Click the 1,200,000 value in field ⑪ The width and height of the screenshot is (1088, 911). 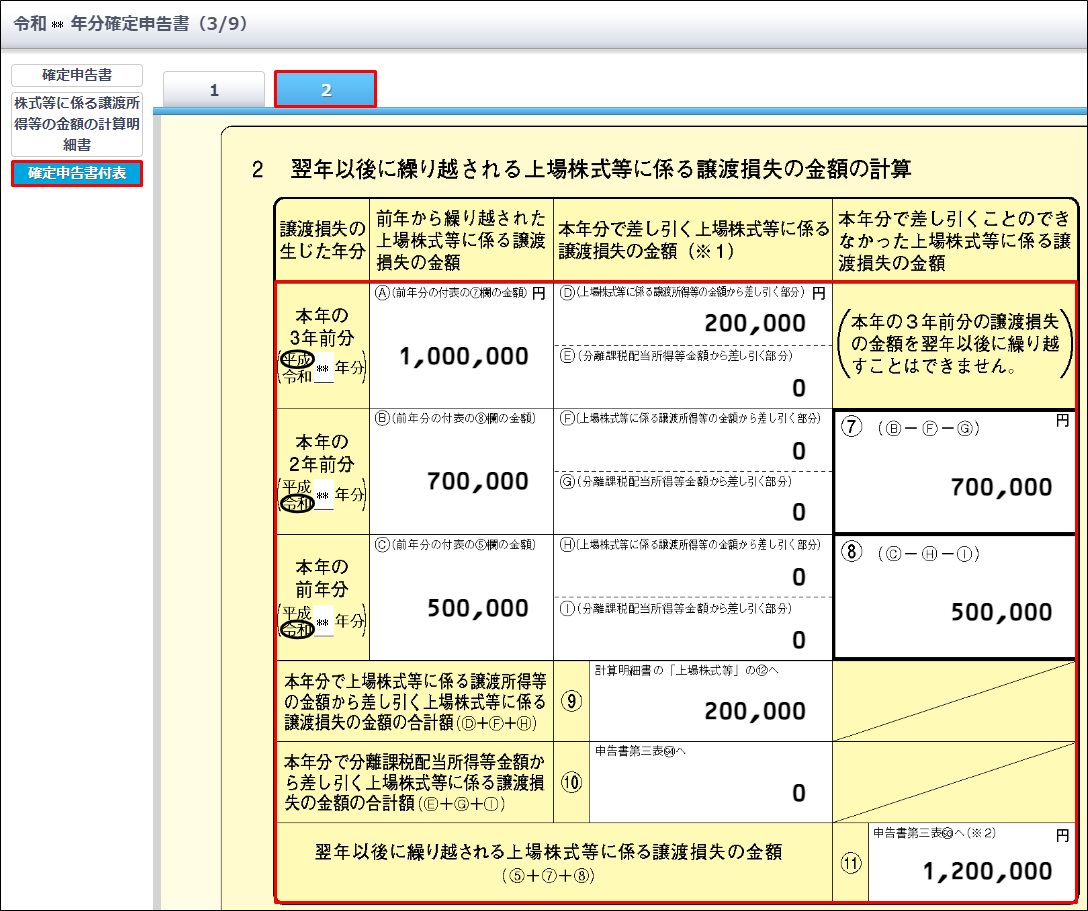click(x=987, y=871)
